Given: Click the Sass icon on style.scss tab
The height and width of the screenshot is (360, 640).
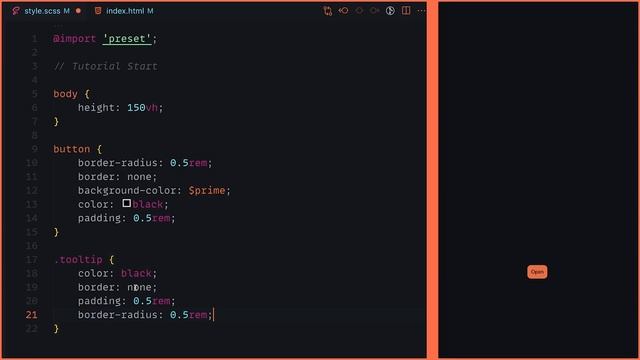Looking at the screenshot, I should click(16, 11).
